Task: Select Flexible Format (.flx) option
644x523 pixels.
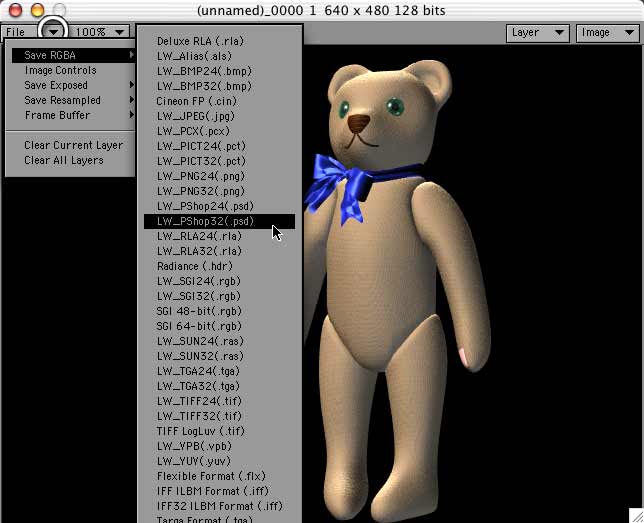Action: point(219,476)
